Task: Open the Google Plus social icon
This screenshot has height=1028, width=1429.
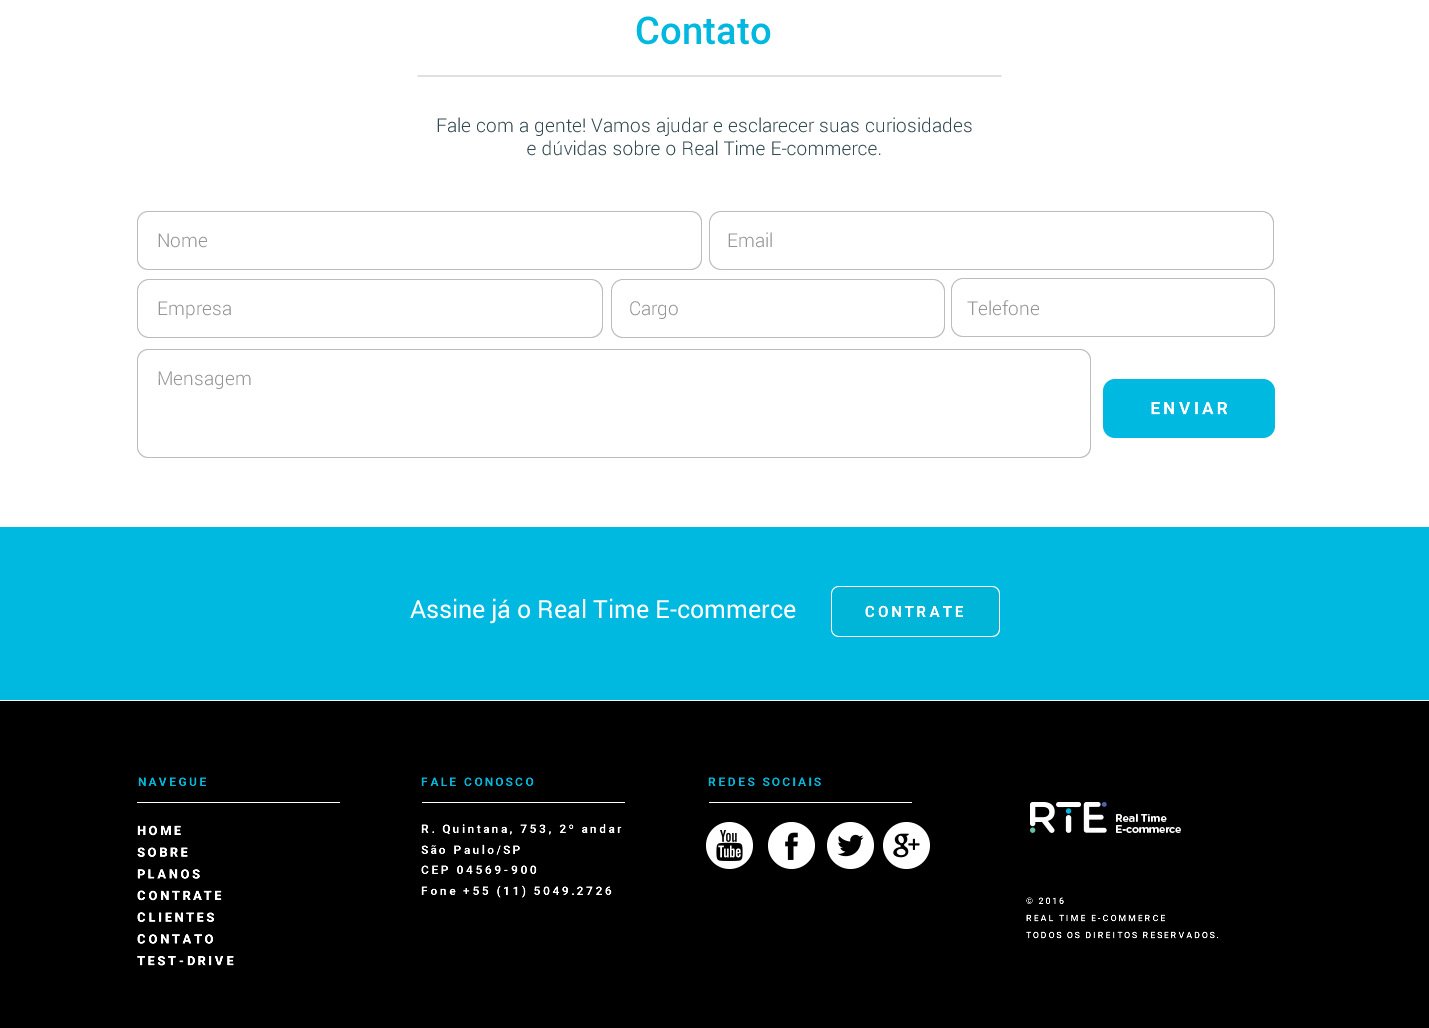Action: (x=906, y=846)
